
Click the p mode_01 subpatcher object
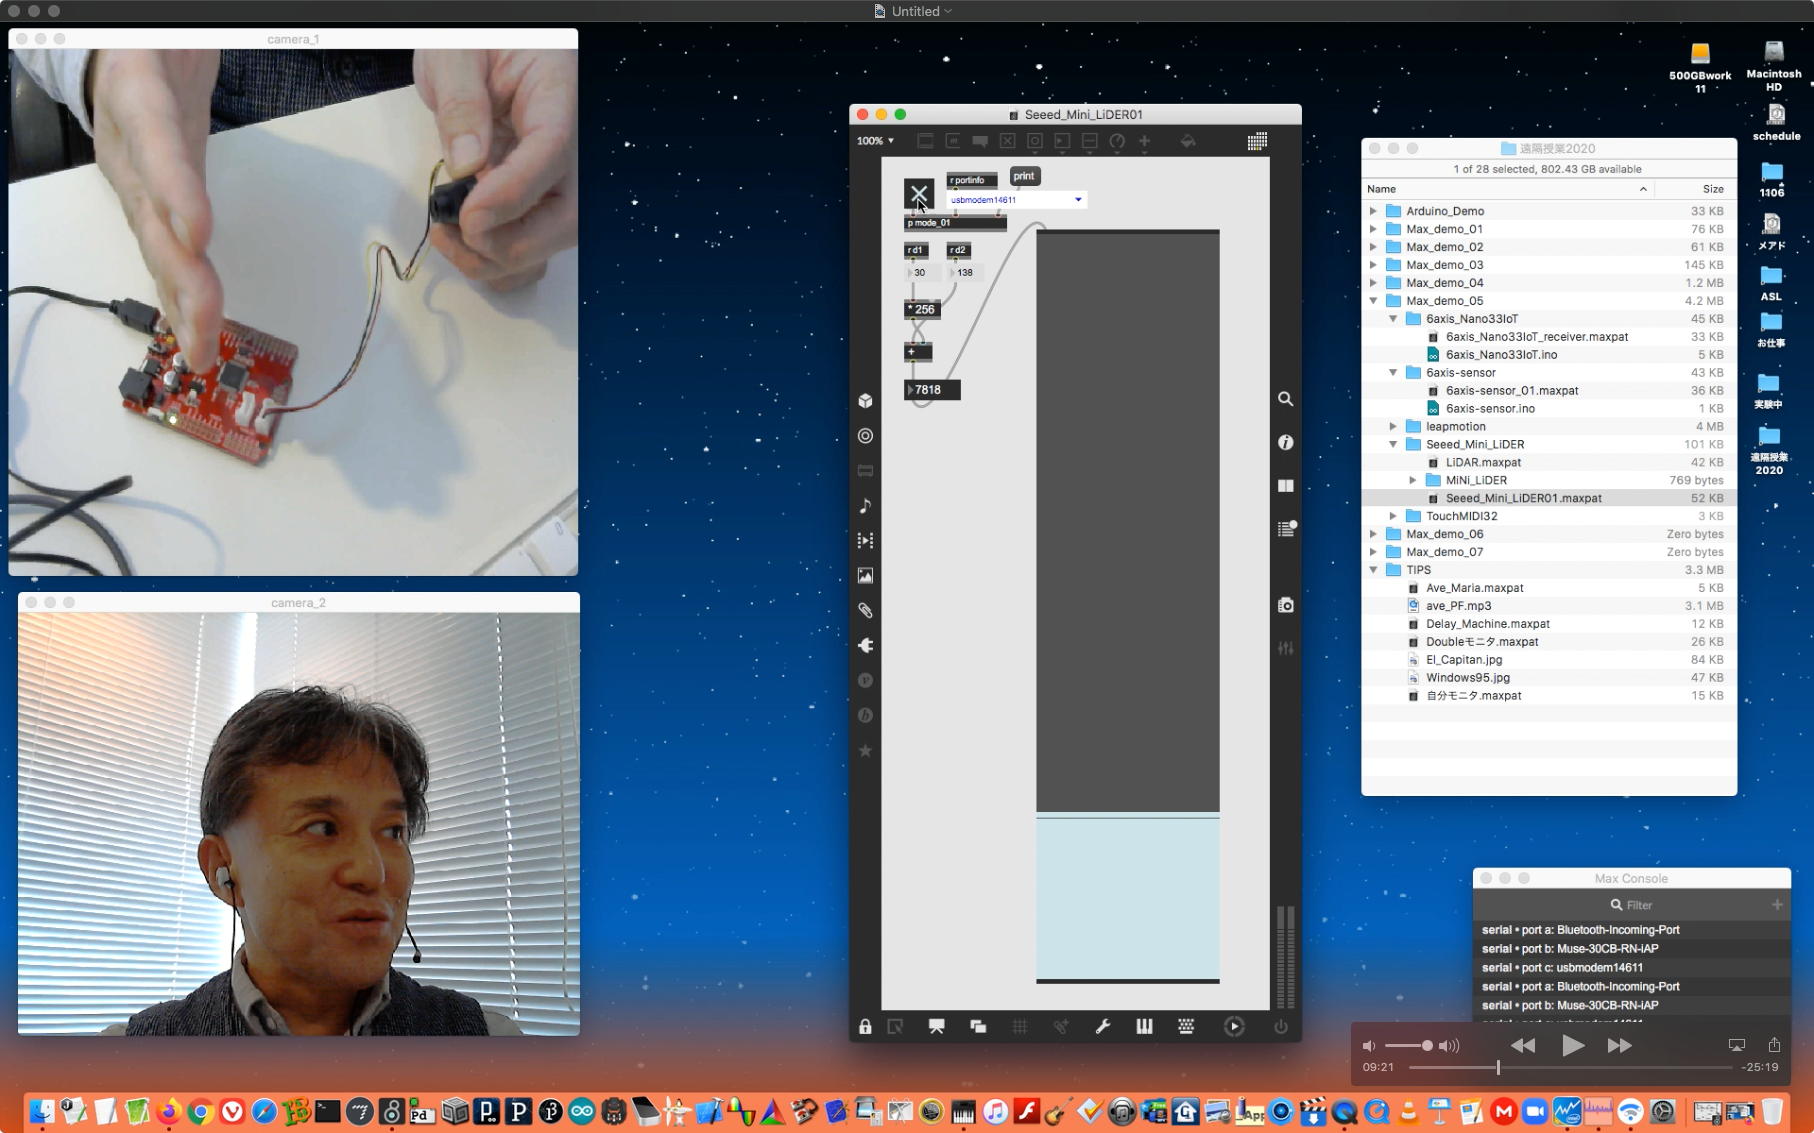pyautogui.click(x=955, y=223)
